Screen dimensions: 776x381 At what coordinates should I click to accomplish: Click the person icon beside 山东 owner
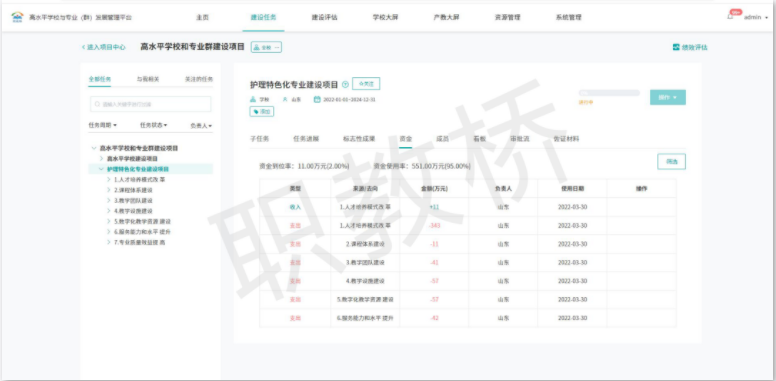tap(285, 99)
